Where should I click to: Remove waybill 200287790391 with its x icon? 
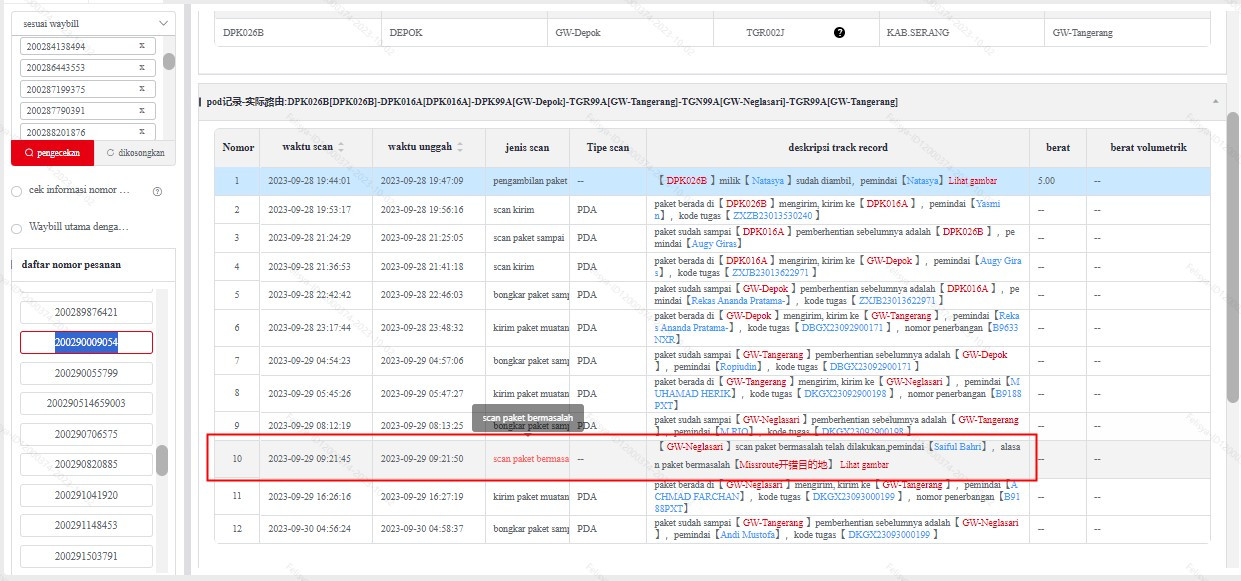coord(141,110)
